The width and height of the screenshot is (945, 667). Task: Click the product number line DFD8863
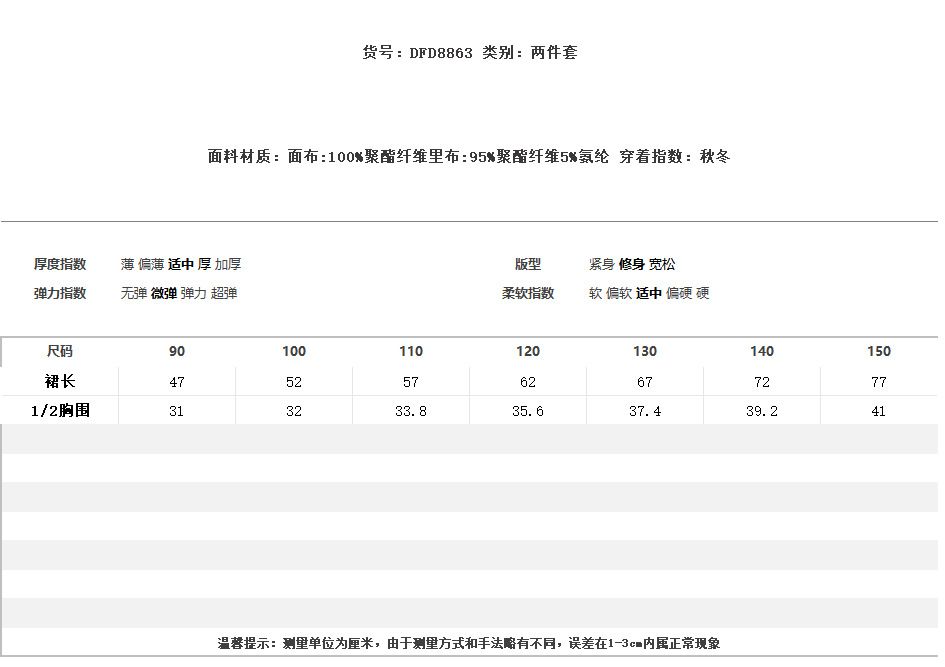coord(469,53)
